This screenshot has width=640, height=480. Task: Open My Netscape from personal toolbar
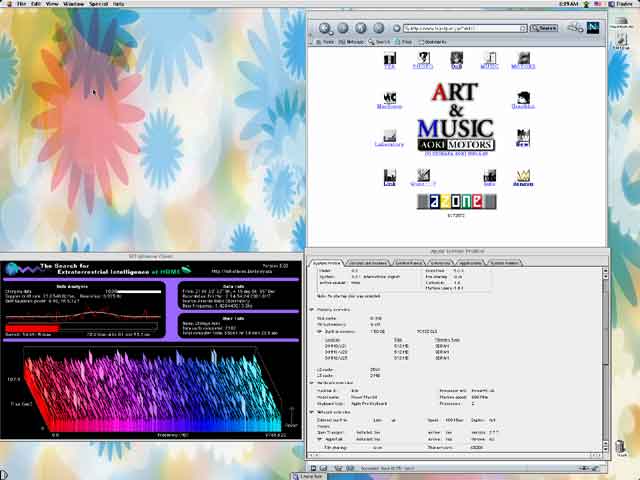(x=351, y=42)
